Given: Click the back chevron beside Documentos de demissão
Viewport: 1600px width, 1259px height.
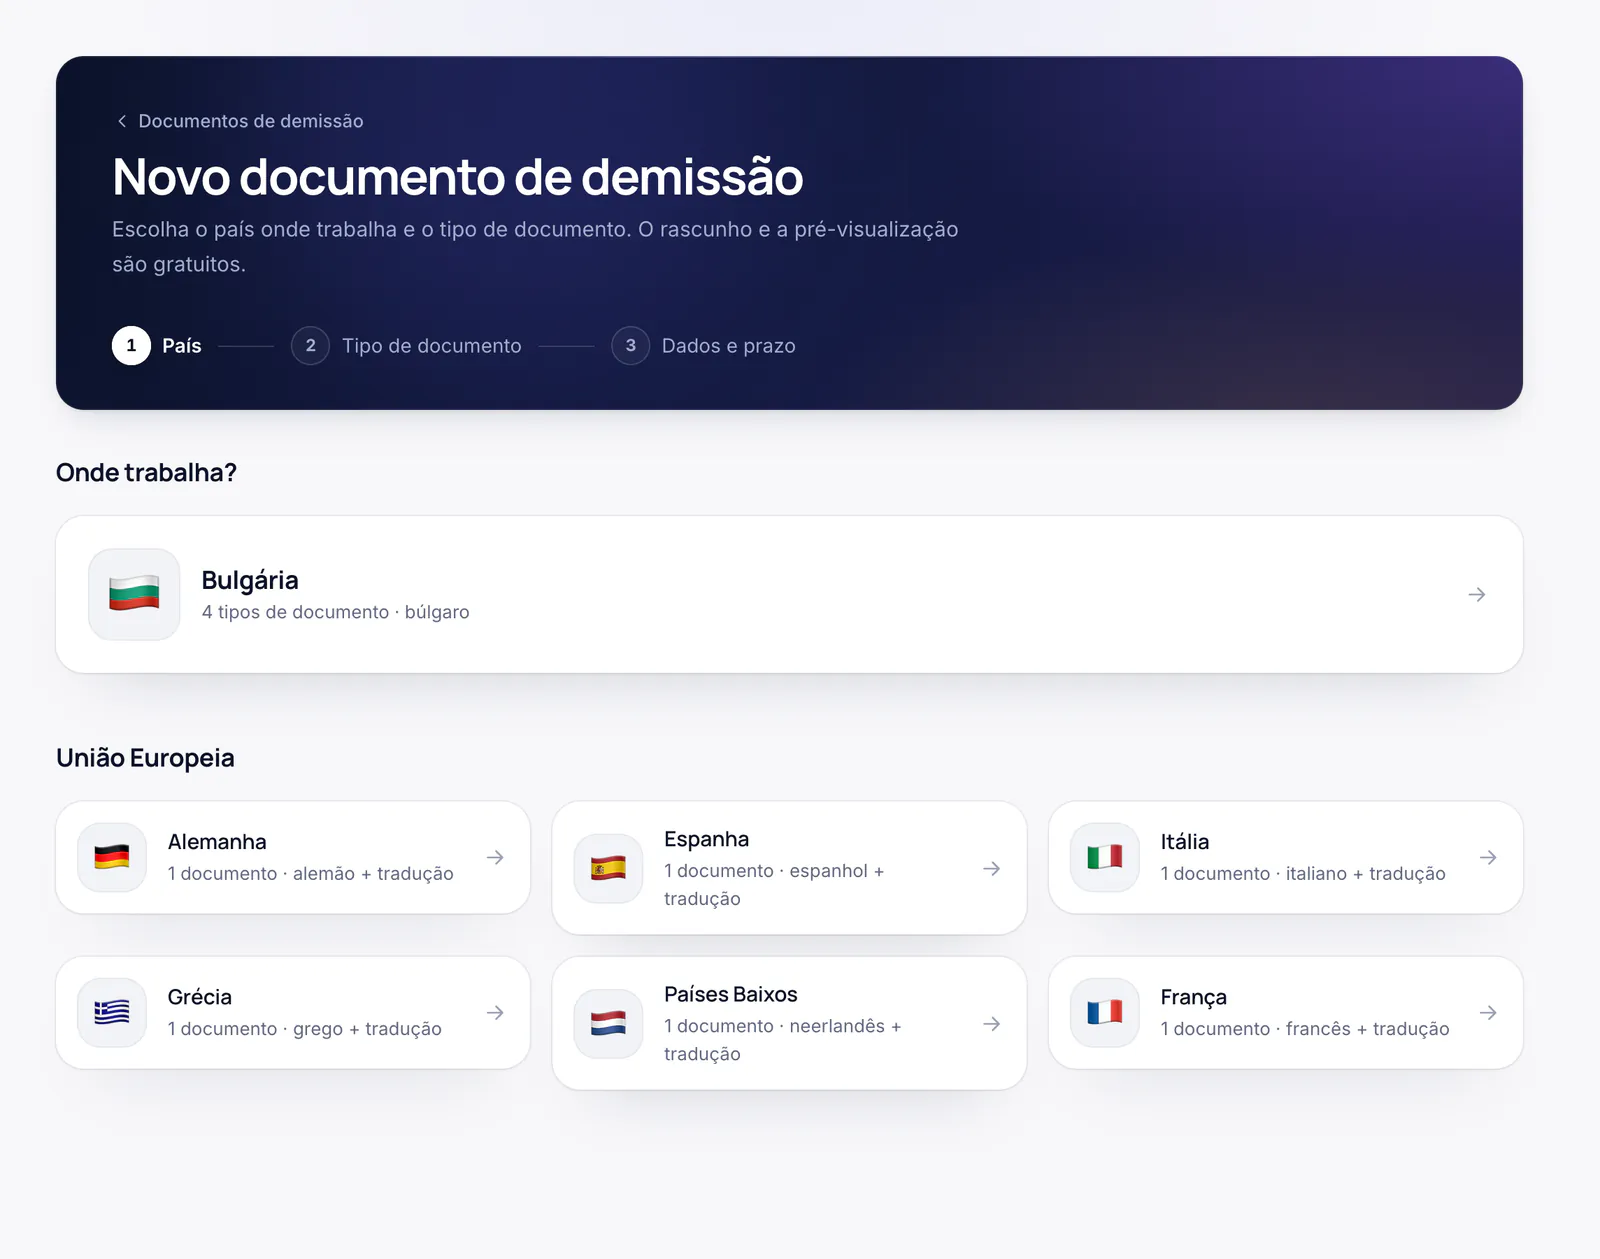Looking at the screenshot, I should 122,121.
